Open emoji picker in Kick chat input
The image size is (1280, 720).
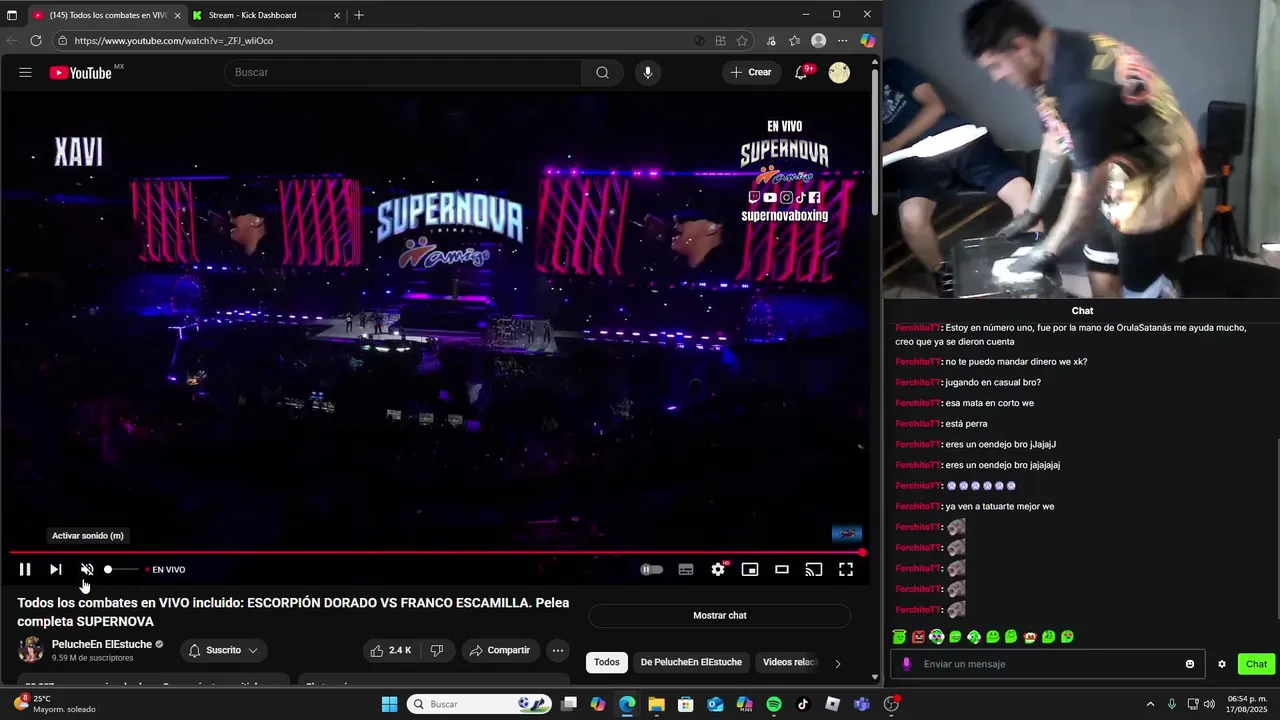(x=1190, y=664)
